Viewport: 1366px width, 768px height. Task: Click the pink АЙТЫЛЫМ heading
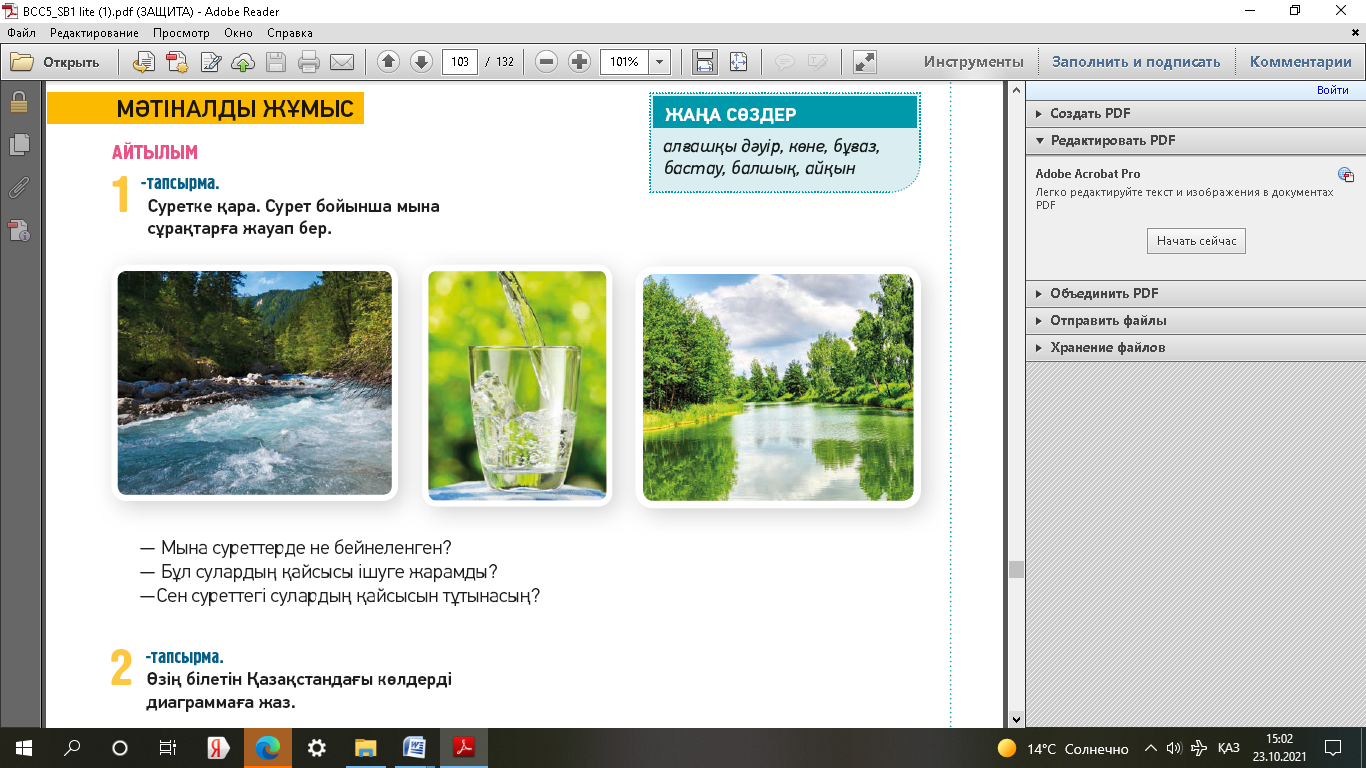(x=155, y=153)
